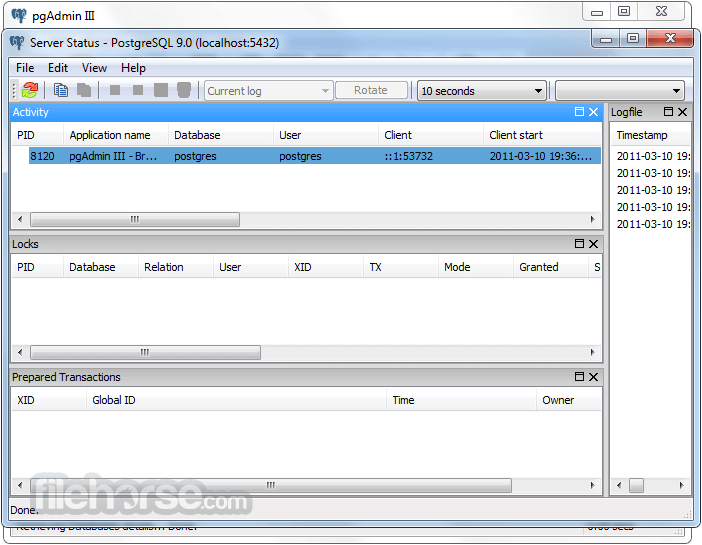Screen dimensions: 702x545
Task: Click the XID column header in Locks
Action: 326,267
